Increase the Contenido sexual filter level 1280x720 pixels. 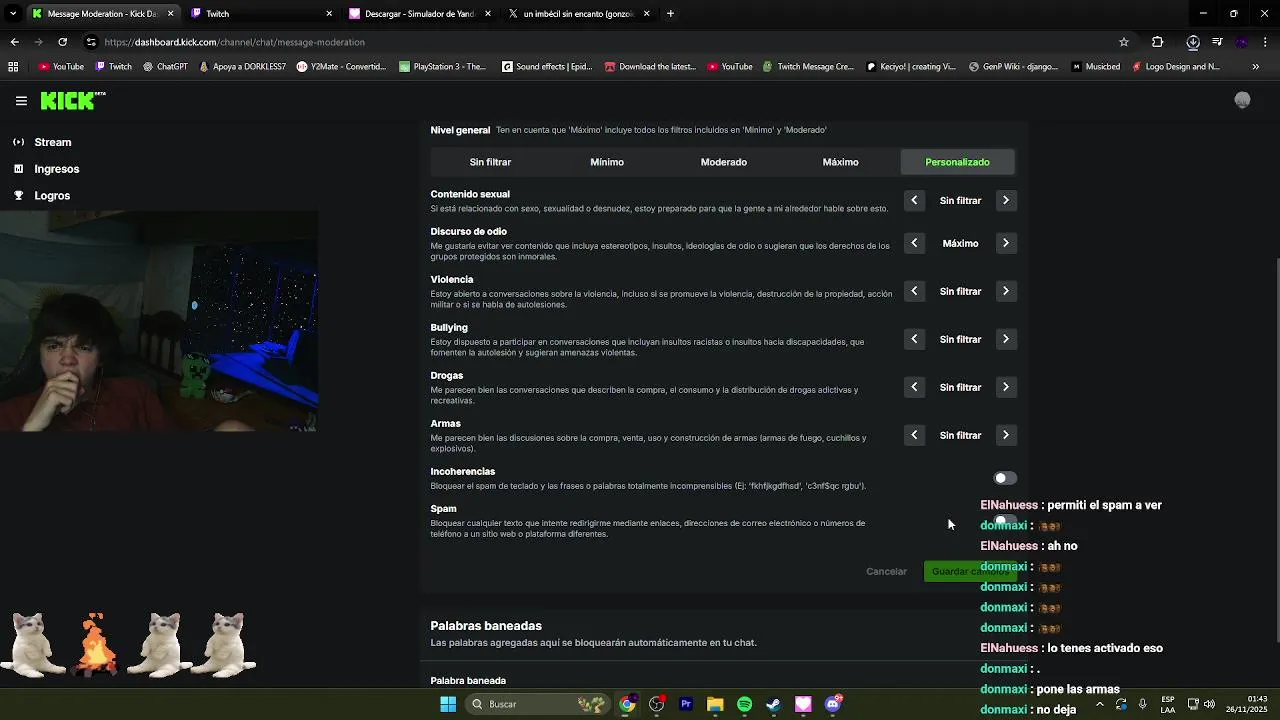[x=1006, y=201]
